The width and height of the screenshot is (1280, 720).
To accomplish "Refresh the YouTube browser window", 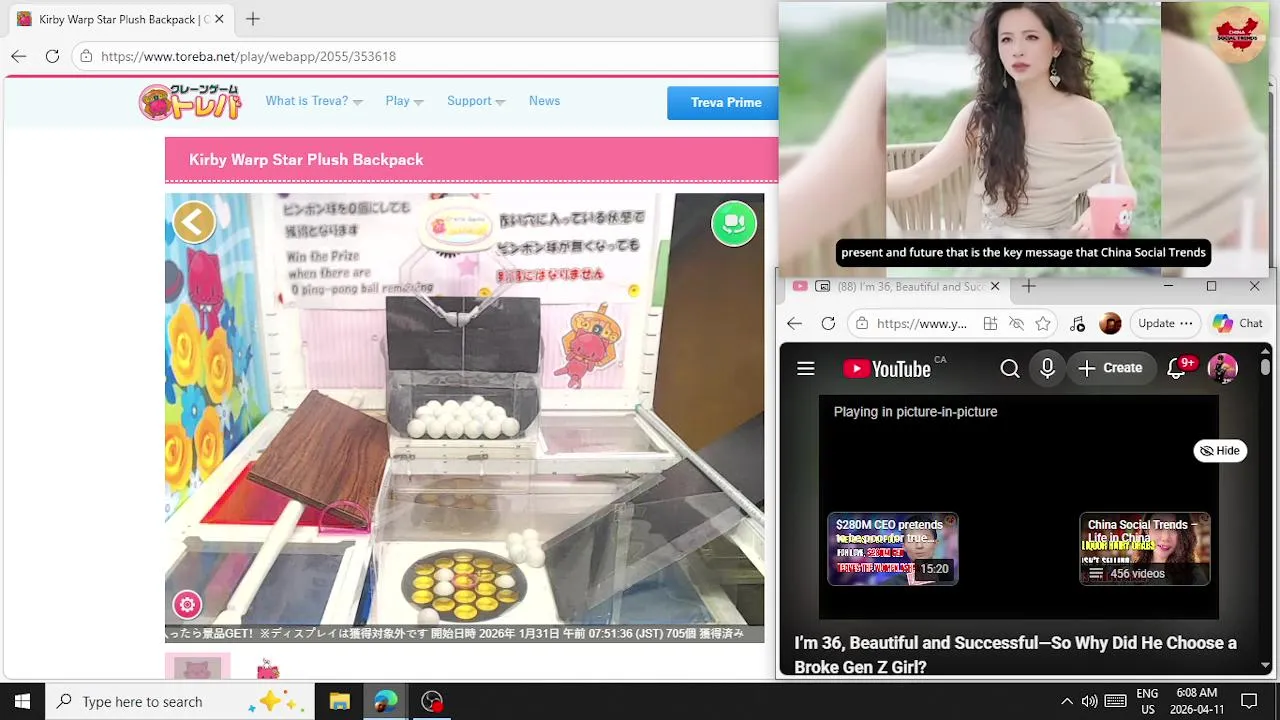I will 828,324.
